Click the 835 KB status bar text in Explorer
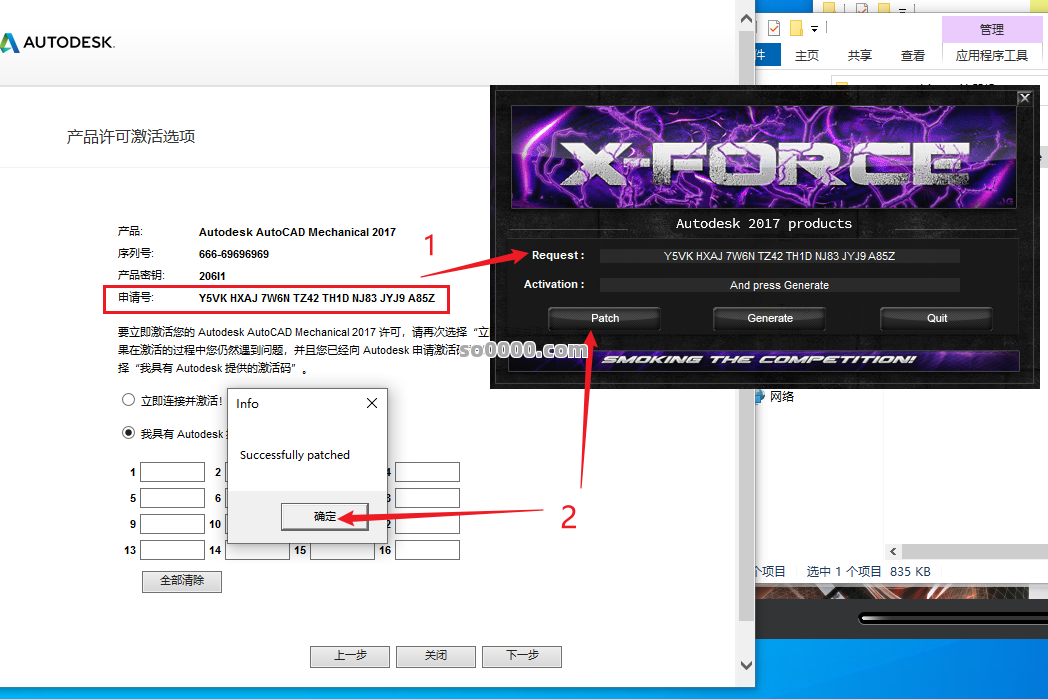This screenshot has width=1048, height=699. point(910,572)
